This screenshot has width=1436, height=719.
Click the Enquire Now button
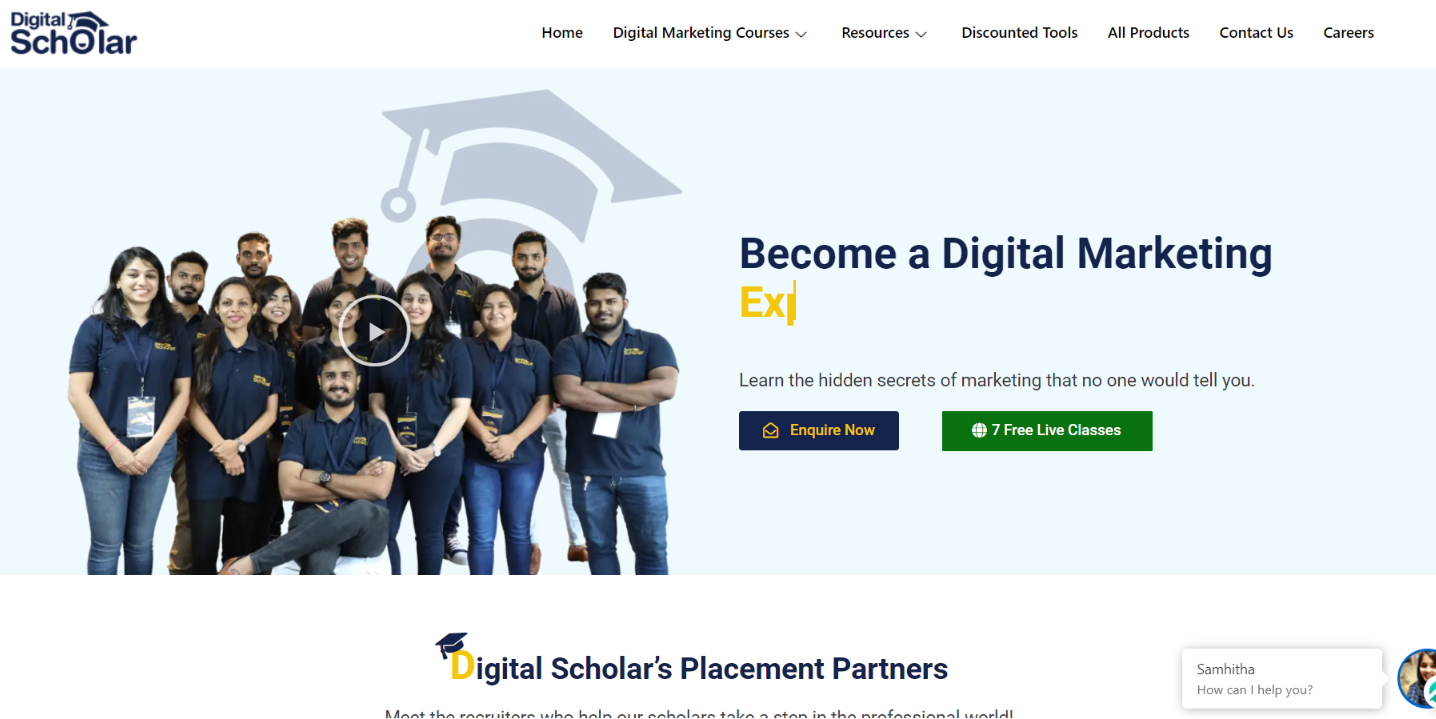coord(819,431)
